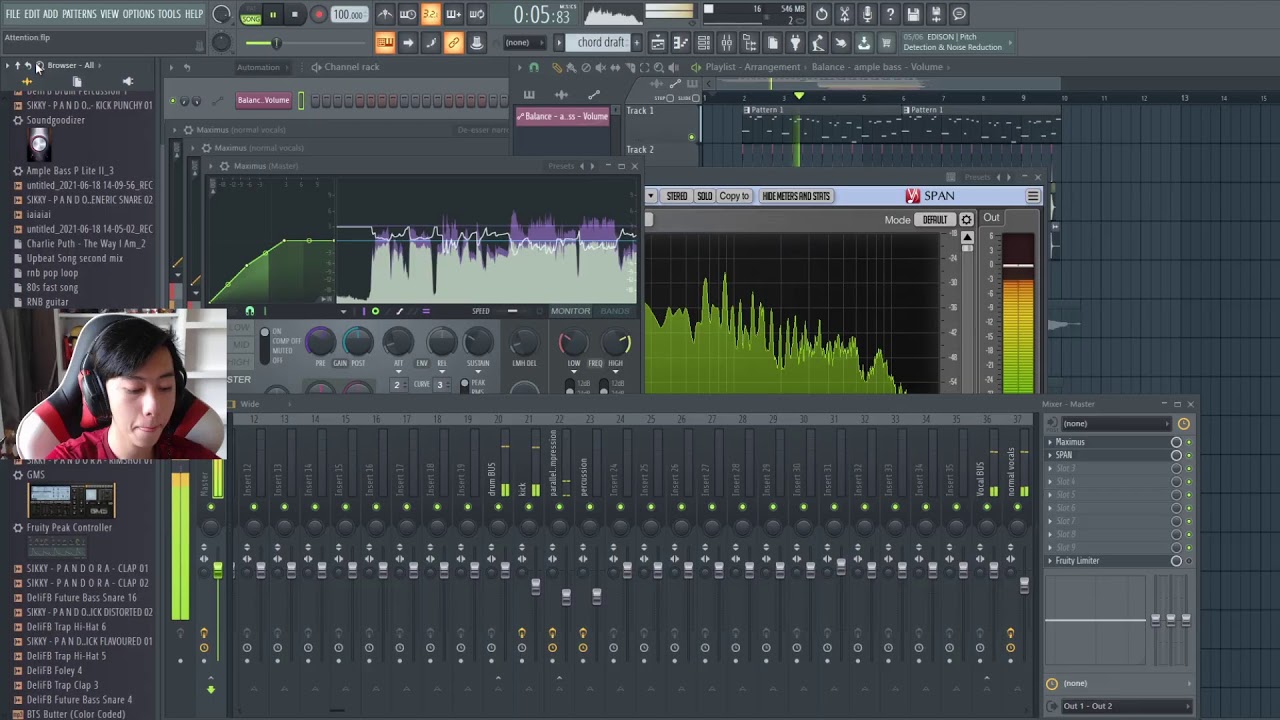1280x720 pixels.
Task: Toggle the multilink to controllers icon
Action: tap(454, 43)
